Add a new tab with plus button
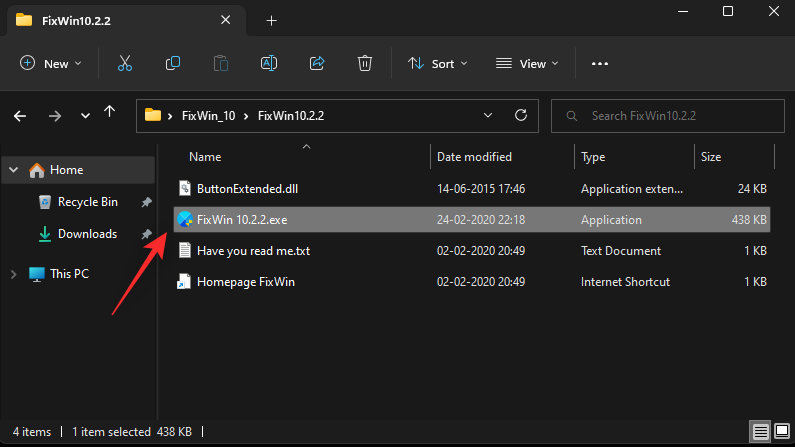 271,20
